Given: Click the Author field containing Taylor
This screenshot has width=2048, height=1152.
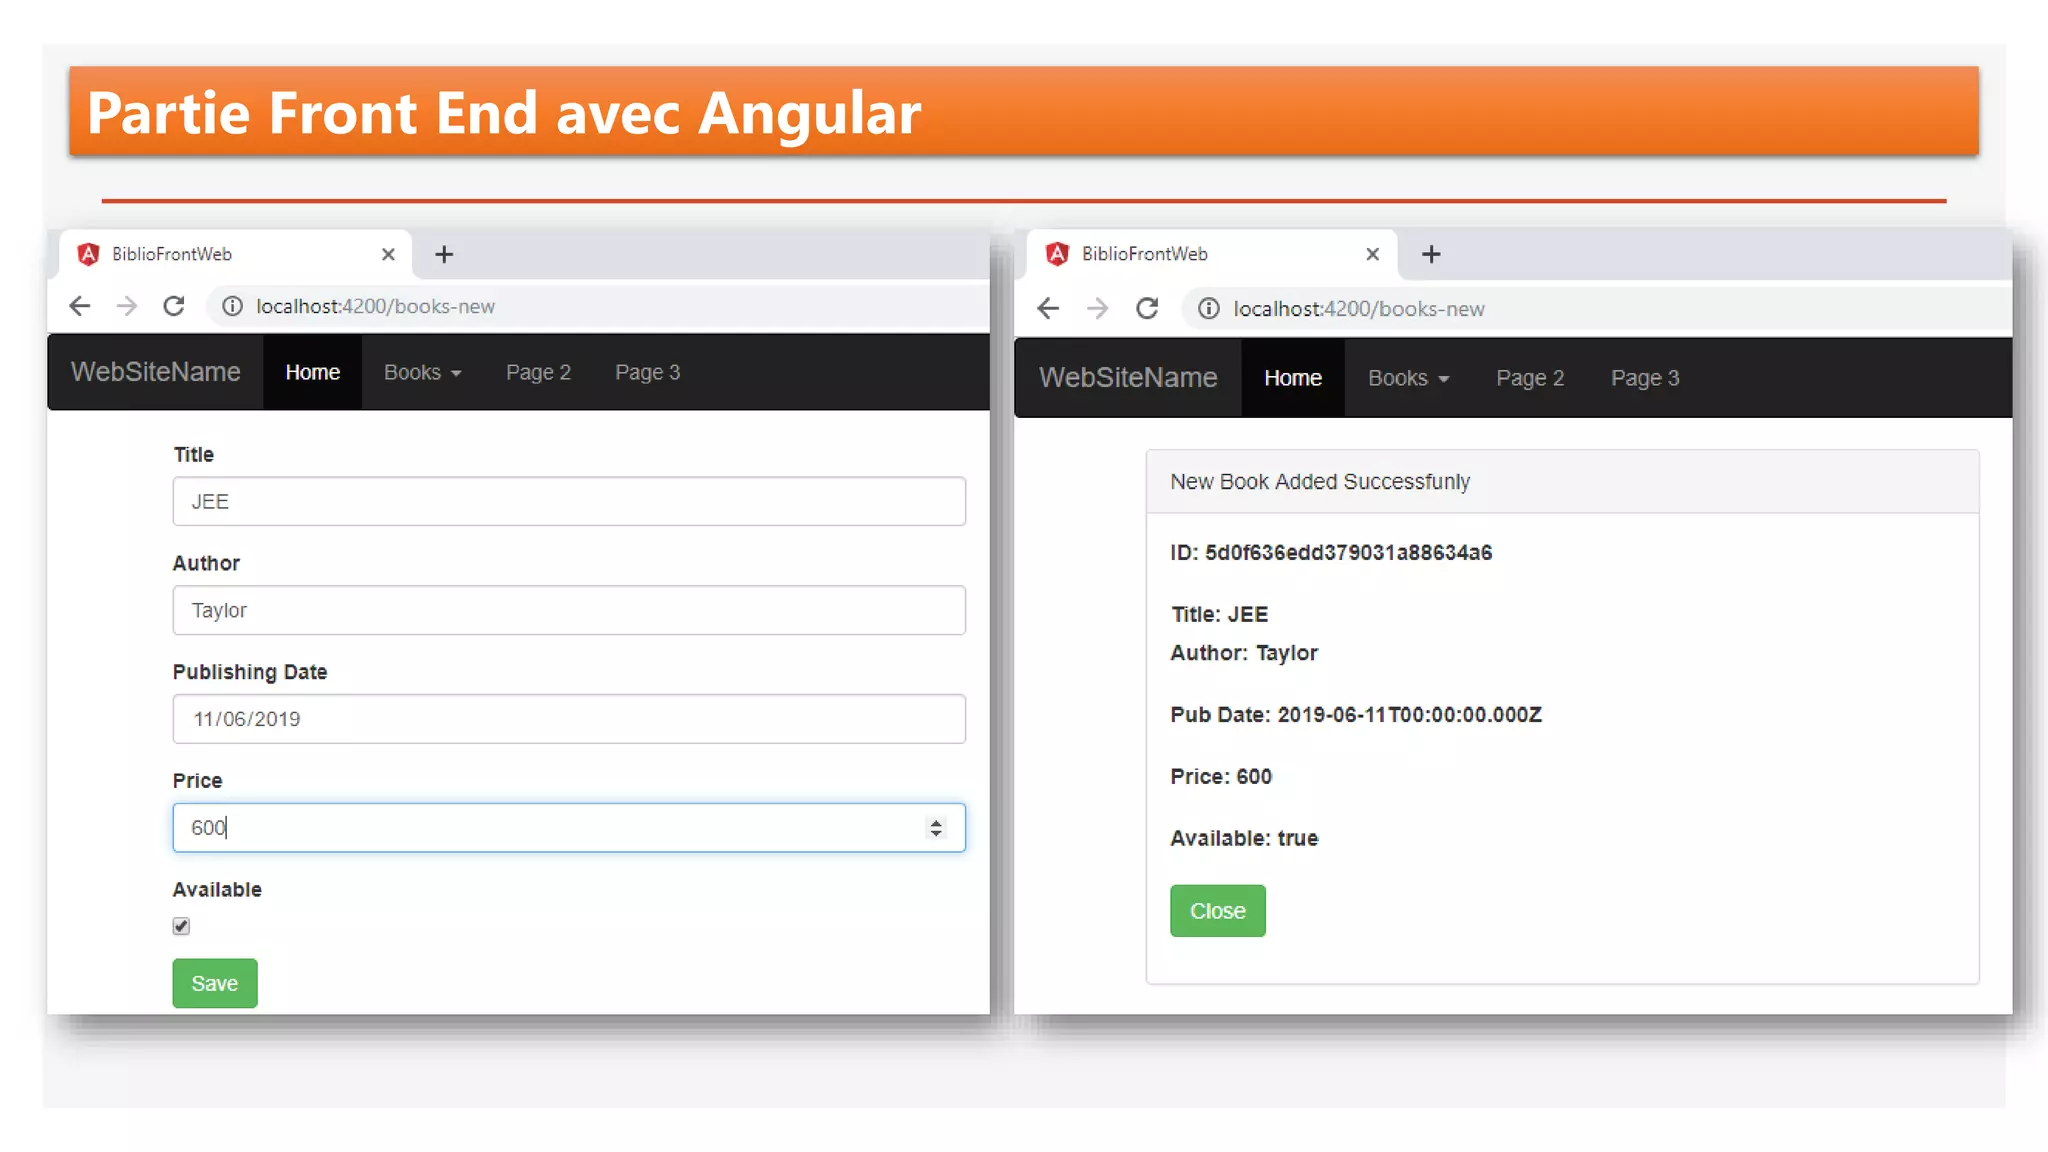Looking at the screenshot, I should click(x=569, y=610).
